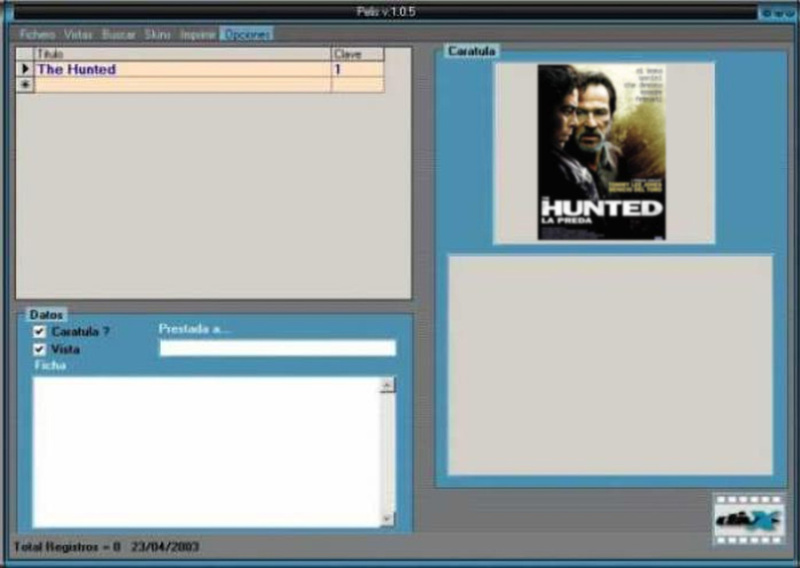Click the Hunted movie poster image
The image size is (800, 568).
click(602, 152)
